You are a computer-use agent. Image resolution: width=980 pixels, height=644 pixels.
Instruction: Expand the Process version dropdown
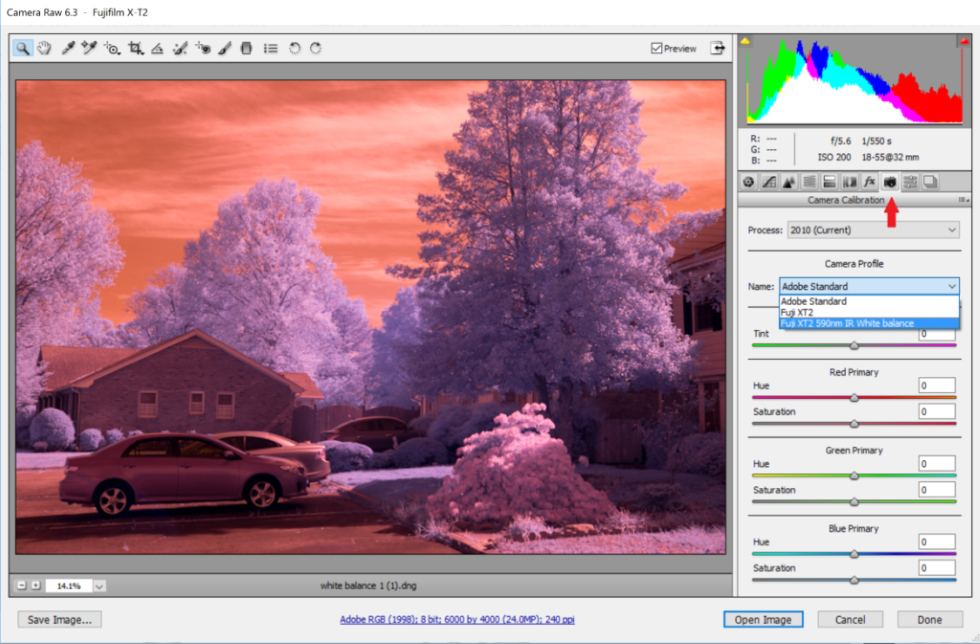873,230
